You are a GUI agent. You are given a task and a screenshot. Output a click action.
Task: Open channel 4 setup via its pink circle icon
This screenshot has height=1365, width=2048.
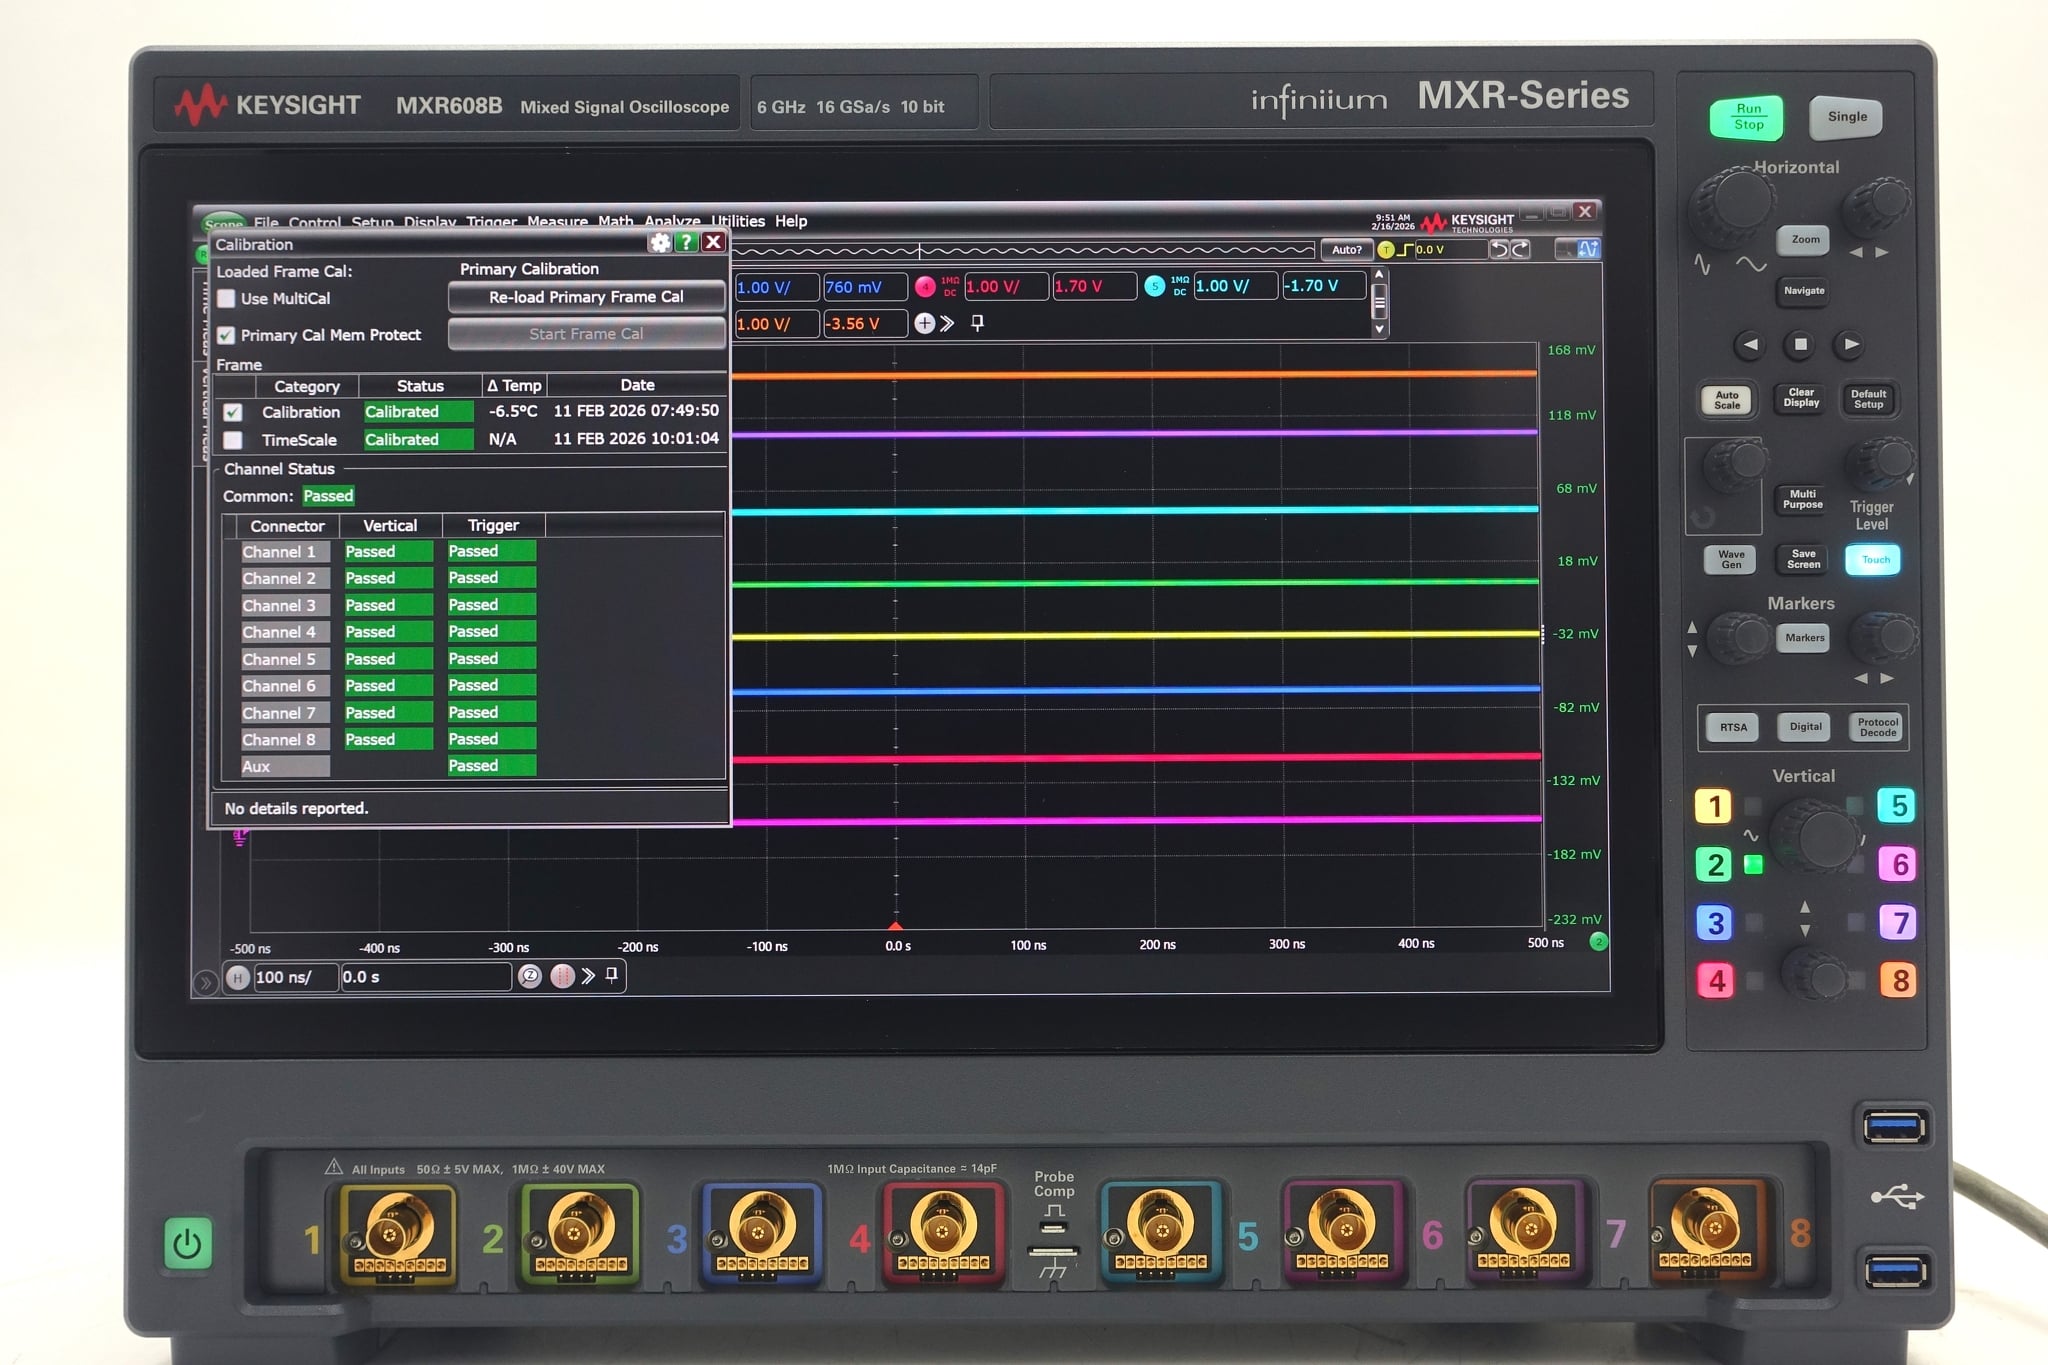pyautogui.click(x=925, y=287)
